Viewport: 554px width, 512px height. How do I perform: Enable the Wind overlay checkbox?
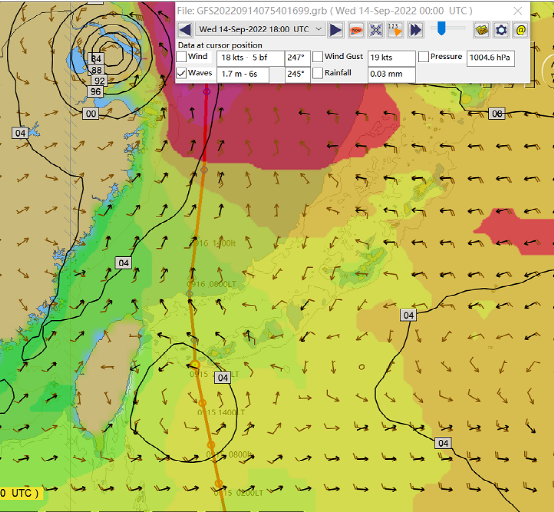[x=182, y=57]
